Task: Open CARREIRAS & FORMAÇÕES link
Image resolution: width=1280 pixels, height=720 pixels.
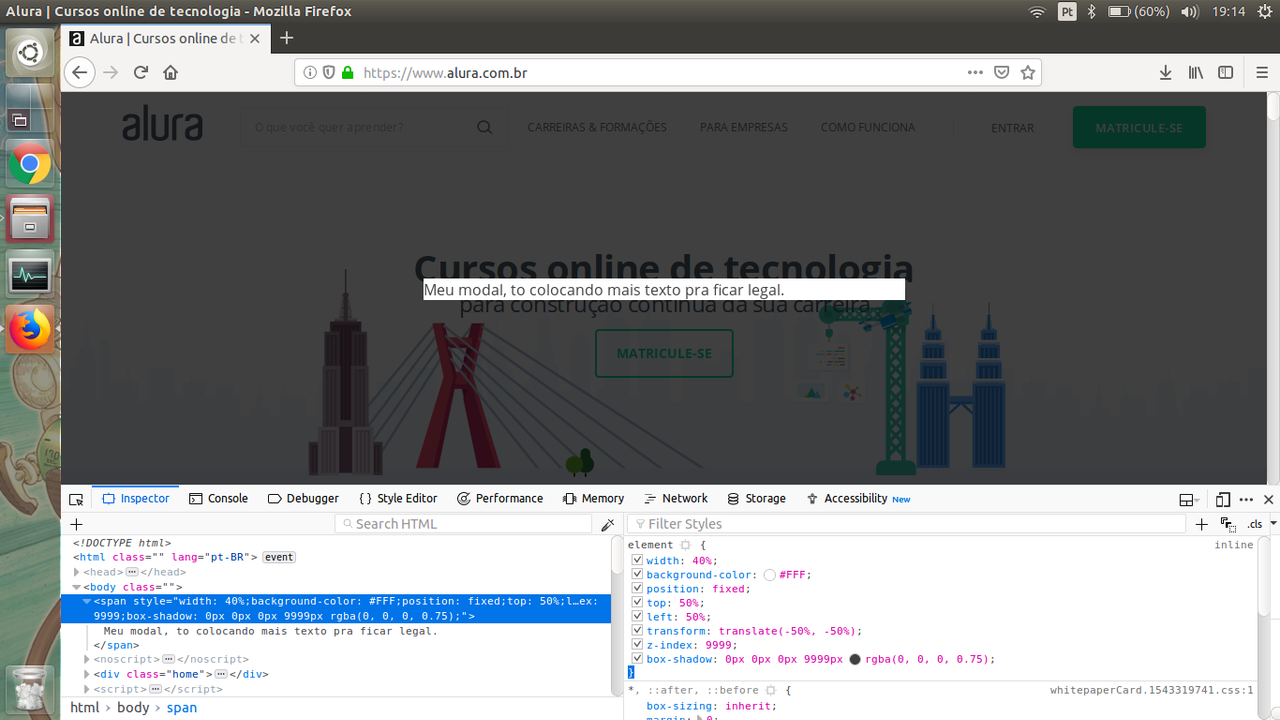Action: (597, 127)
